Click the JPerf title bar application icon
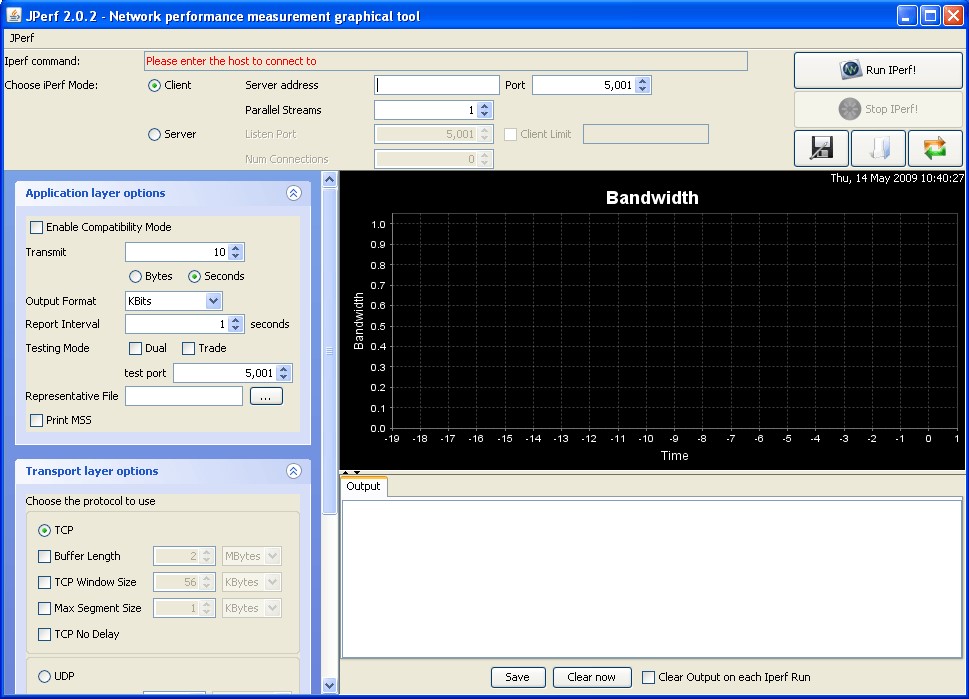 [13, 16]
